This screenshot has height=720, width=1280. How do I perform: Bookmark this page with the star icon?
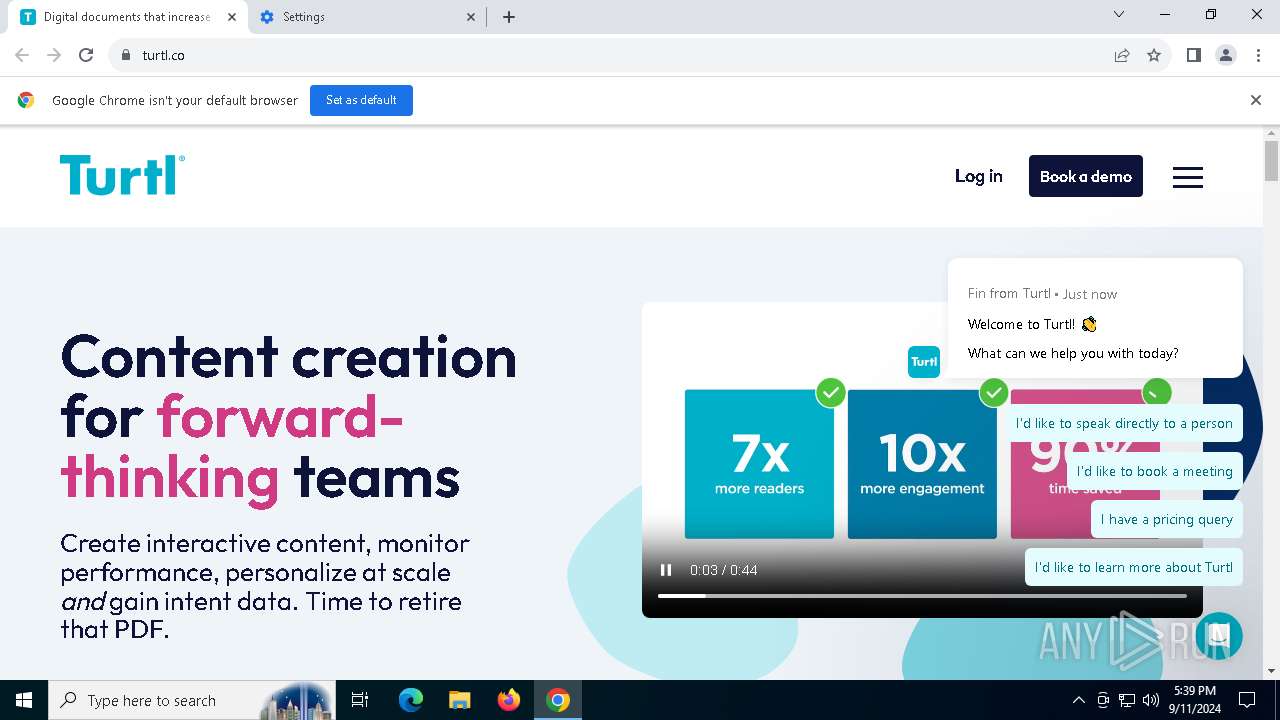coord(1154,55)
